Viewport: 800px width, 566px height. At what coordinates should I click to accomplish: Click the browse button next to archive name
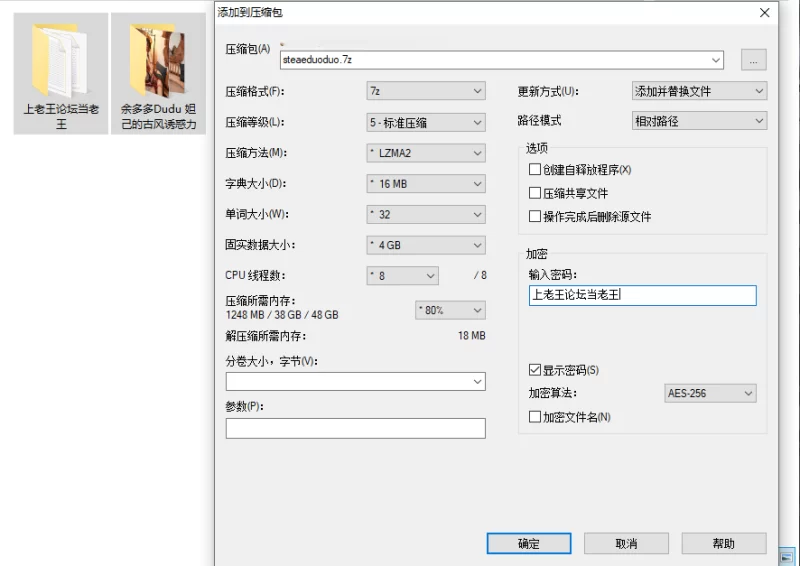pyautogui.click(x=754, y=60)
